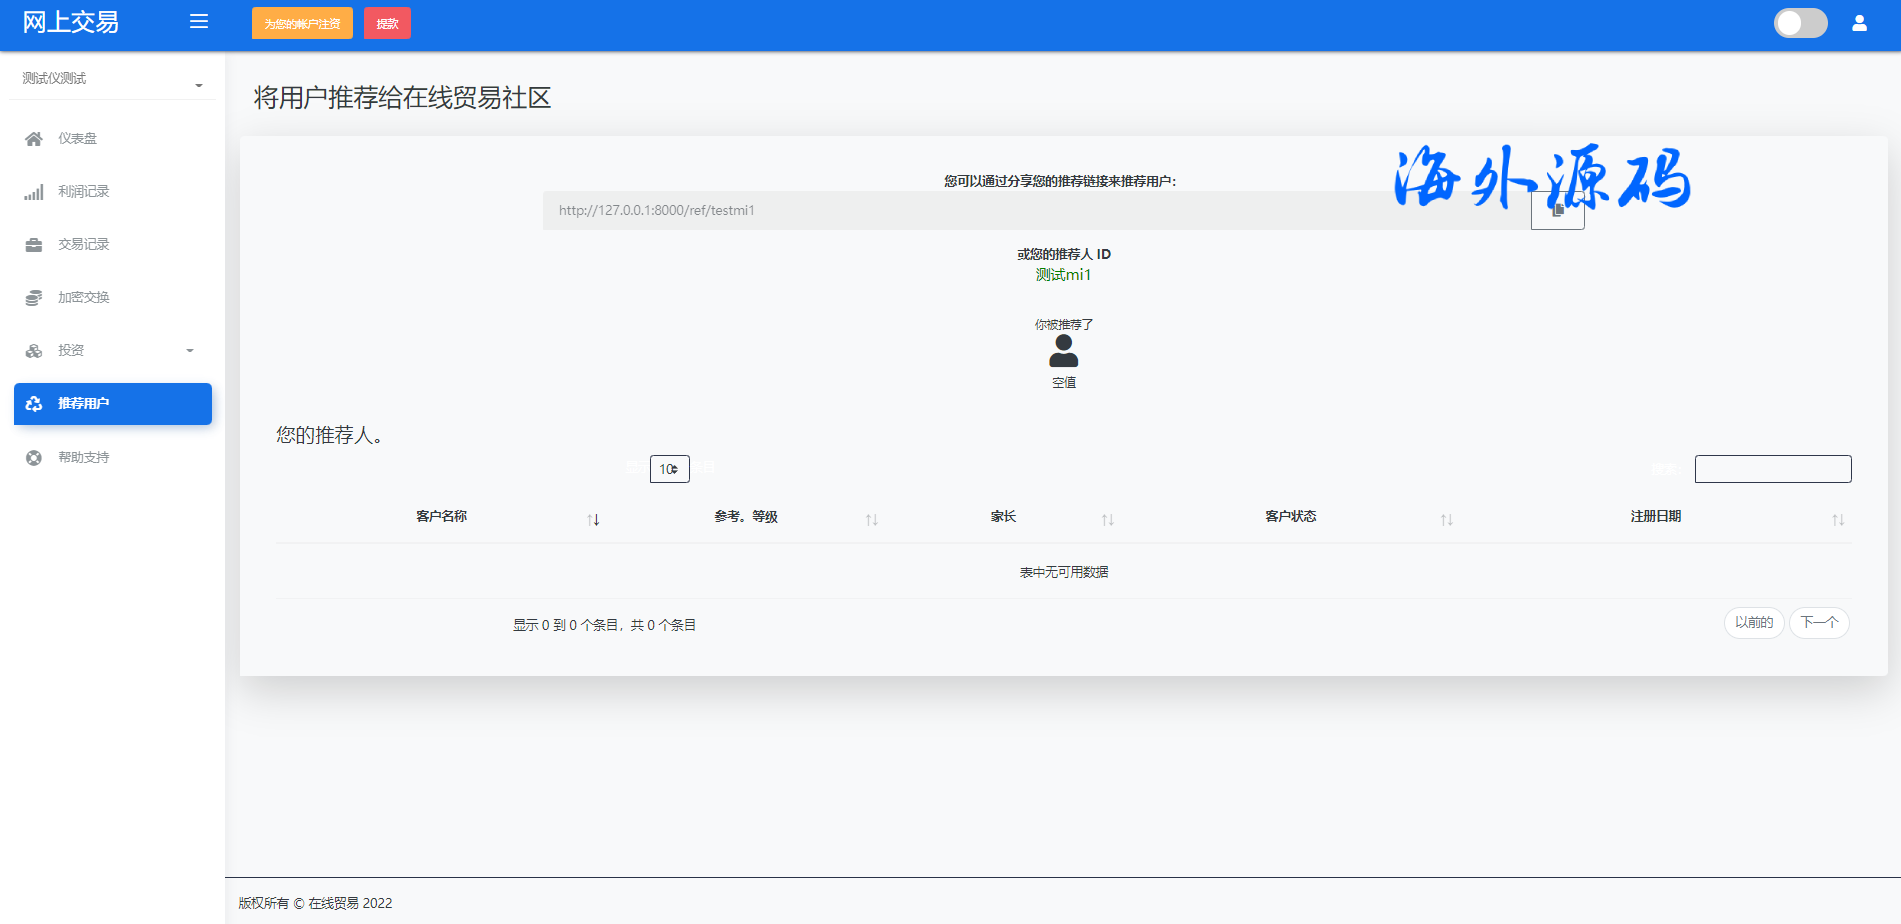The image size is (1901, 924).
Task: Click the orange 为您的账户注资 button
Action: [302, 24]
